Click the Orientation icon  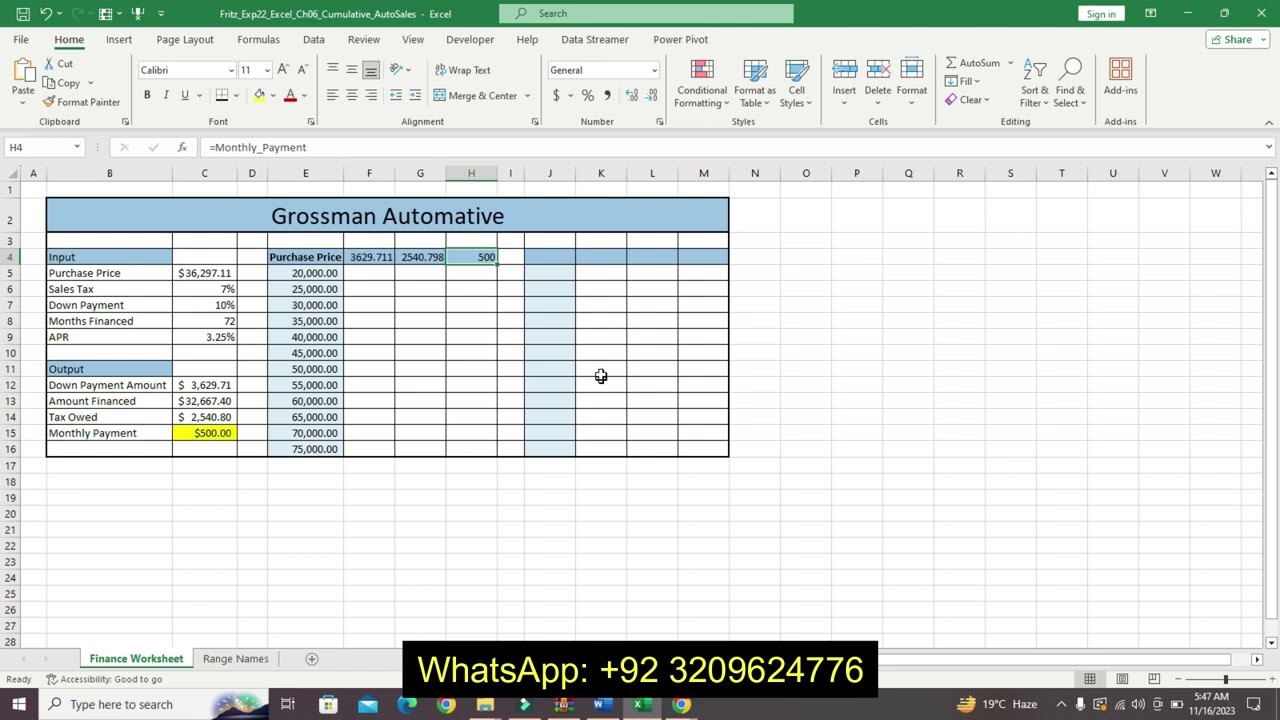pos(396,69)
